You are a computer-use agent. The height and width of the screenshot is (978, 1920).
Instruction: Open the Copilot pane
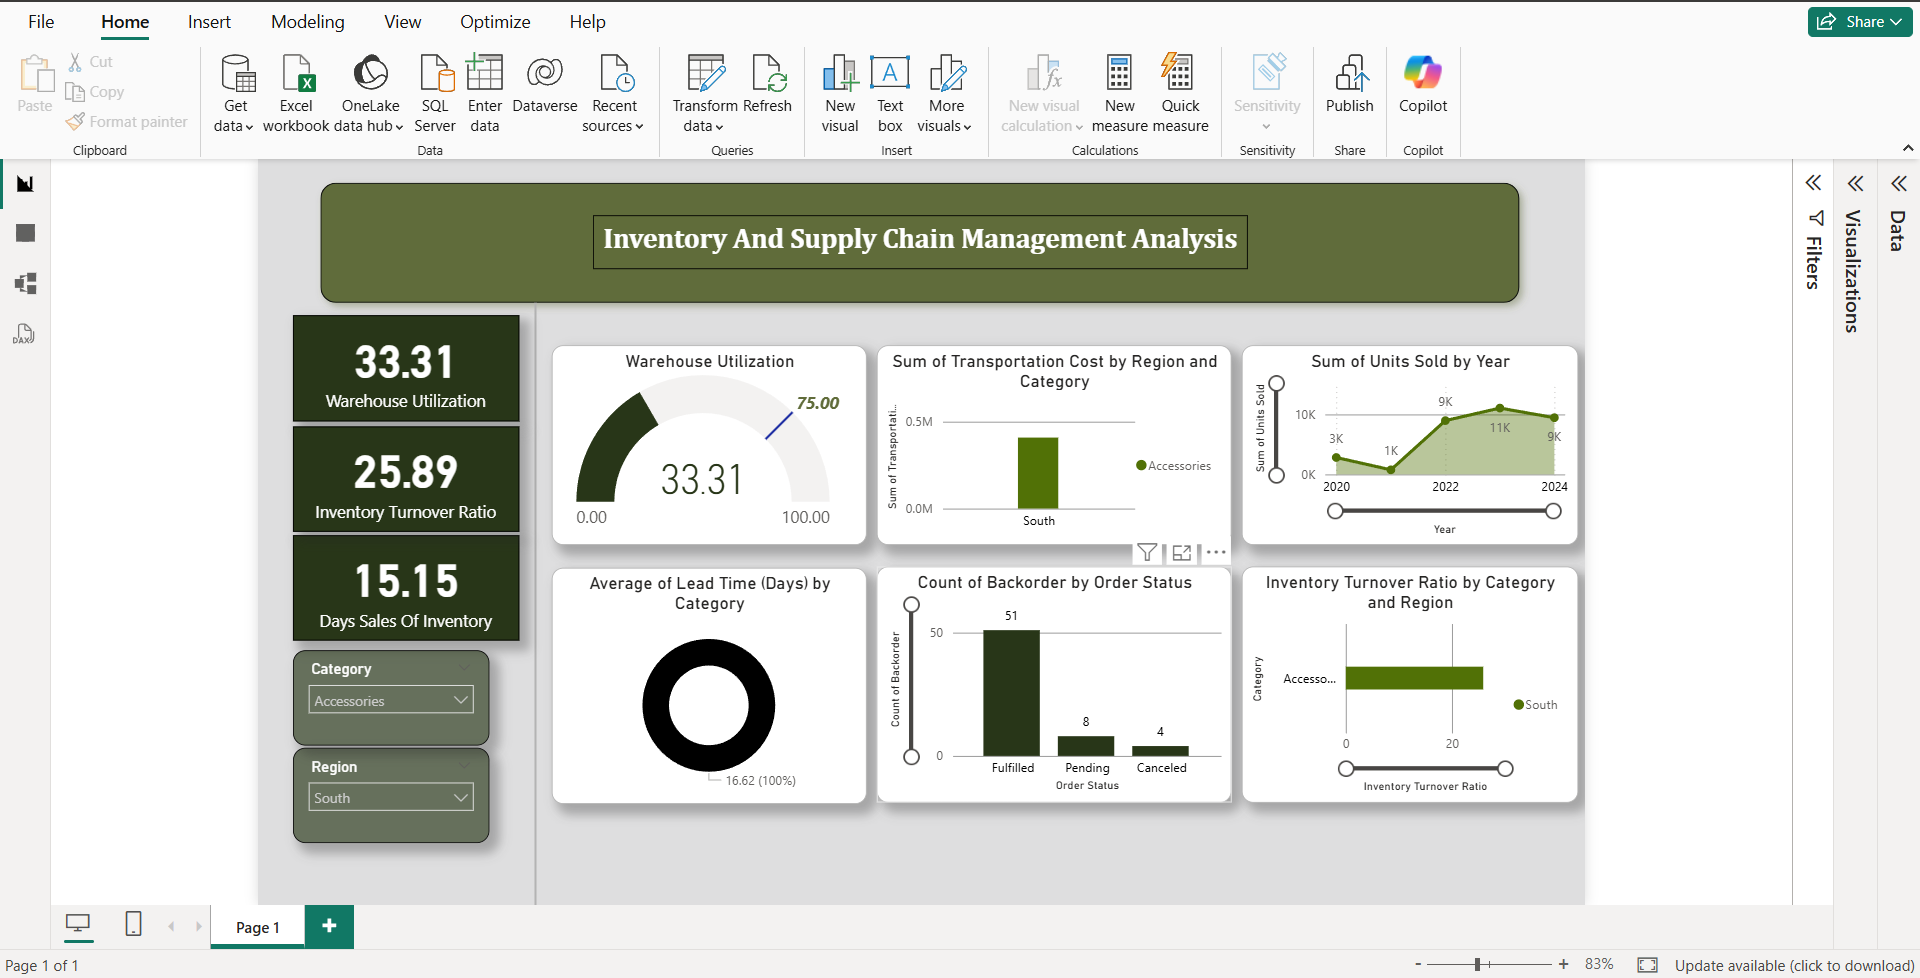coord(1423,84)
